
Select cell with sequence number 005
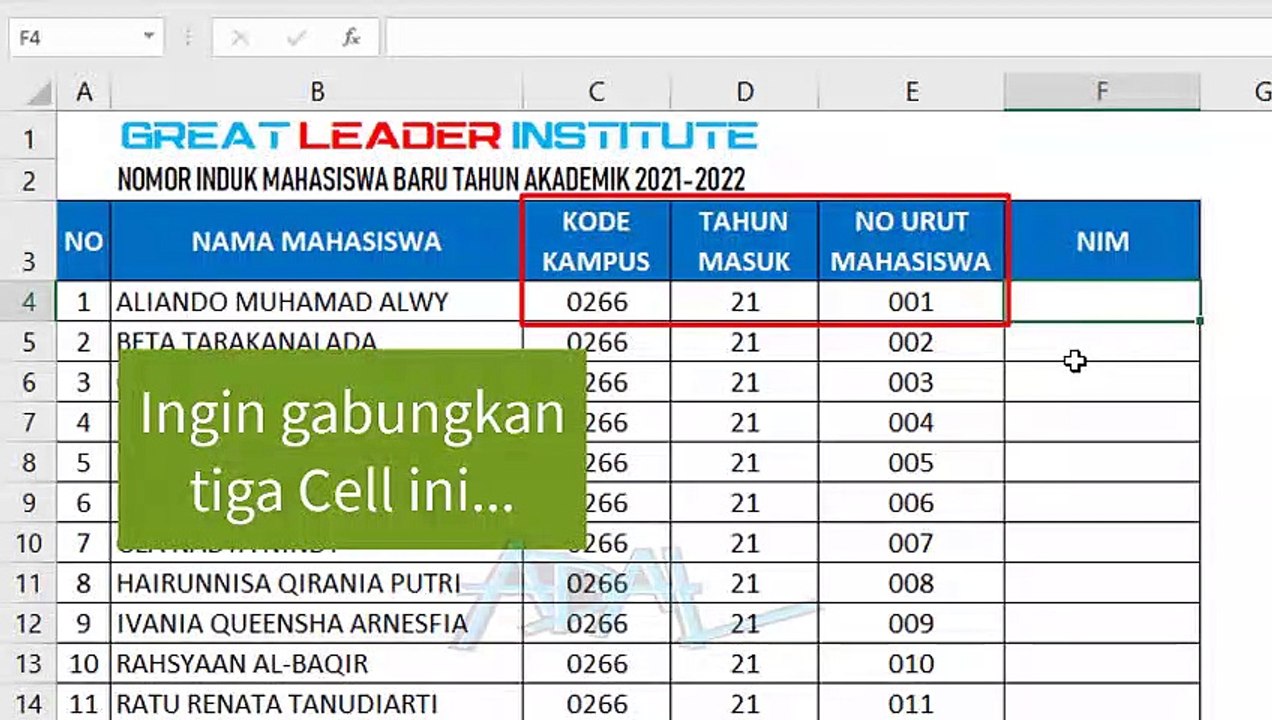tap(912, 463)
